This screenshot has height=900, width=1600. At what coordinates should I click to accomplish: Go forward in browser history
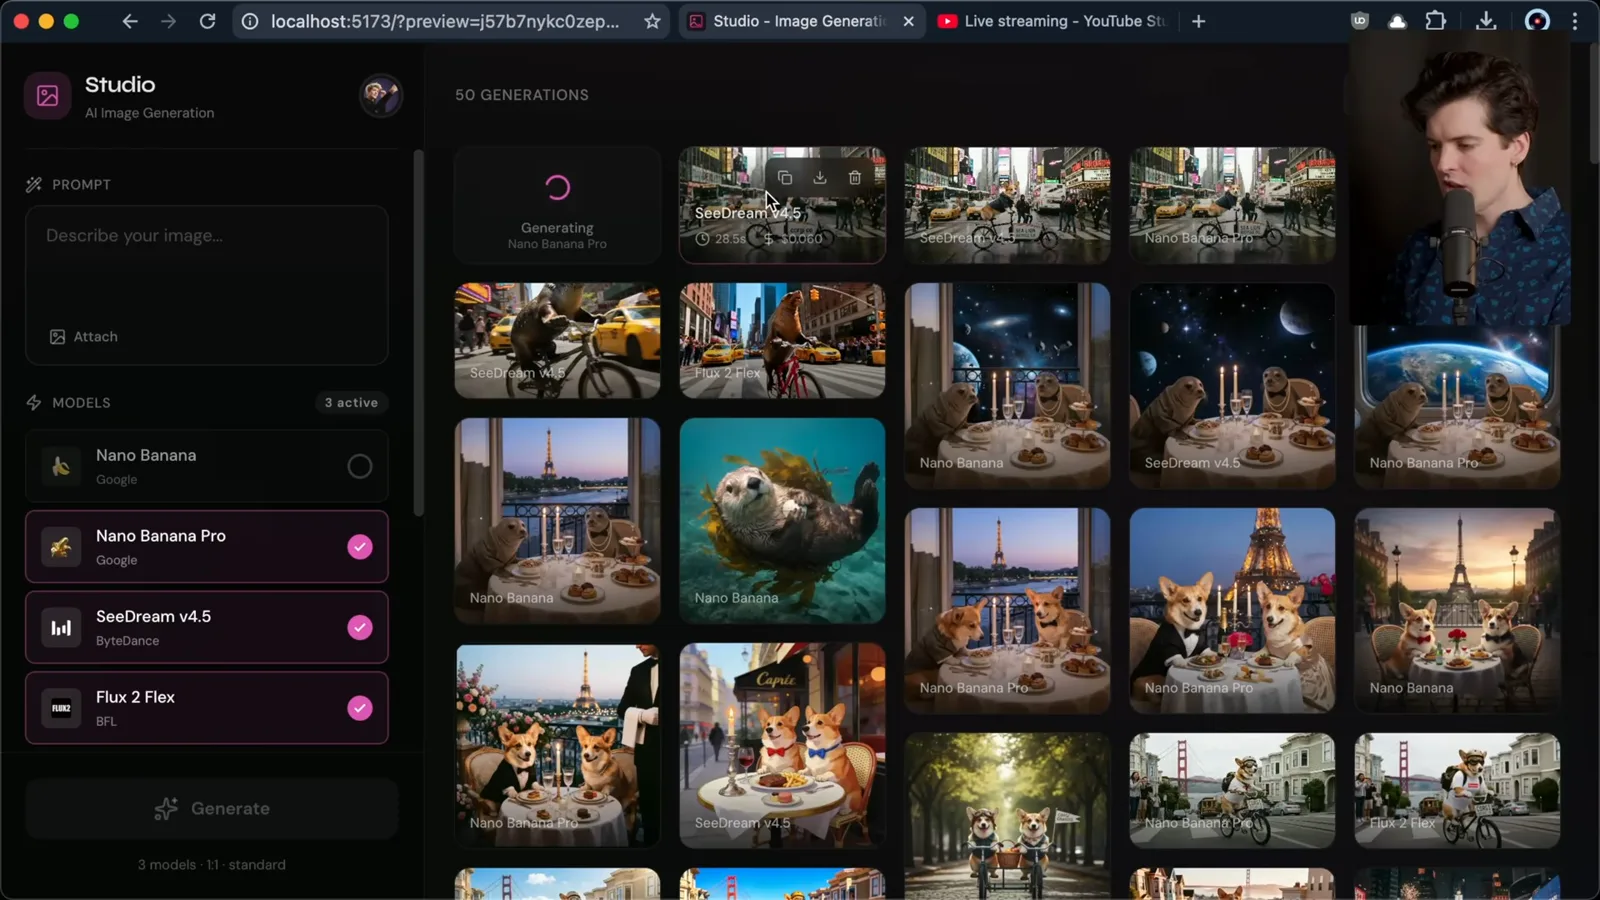168,21
